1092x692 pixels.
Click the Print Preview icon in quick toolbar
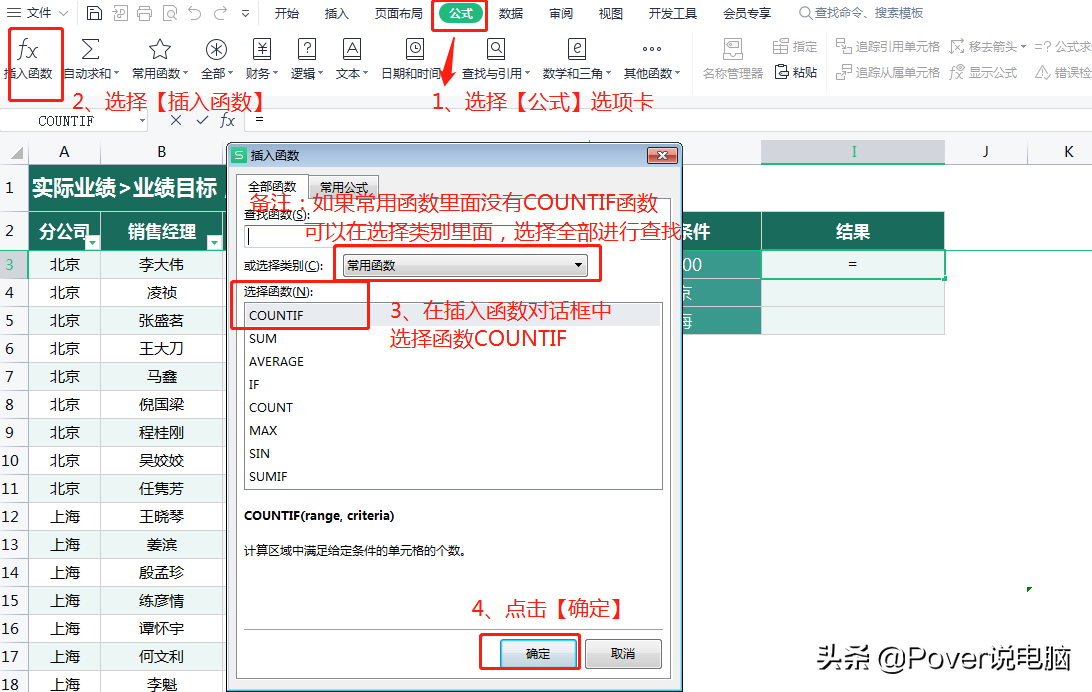[169, 13]
